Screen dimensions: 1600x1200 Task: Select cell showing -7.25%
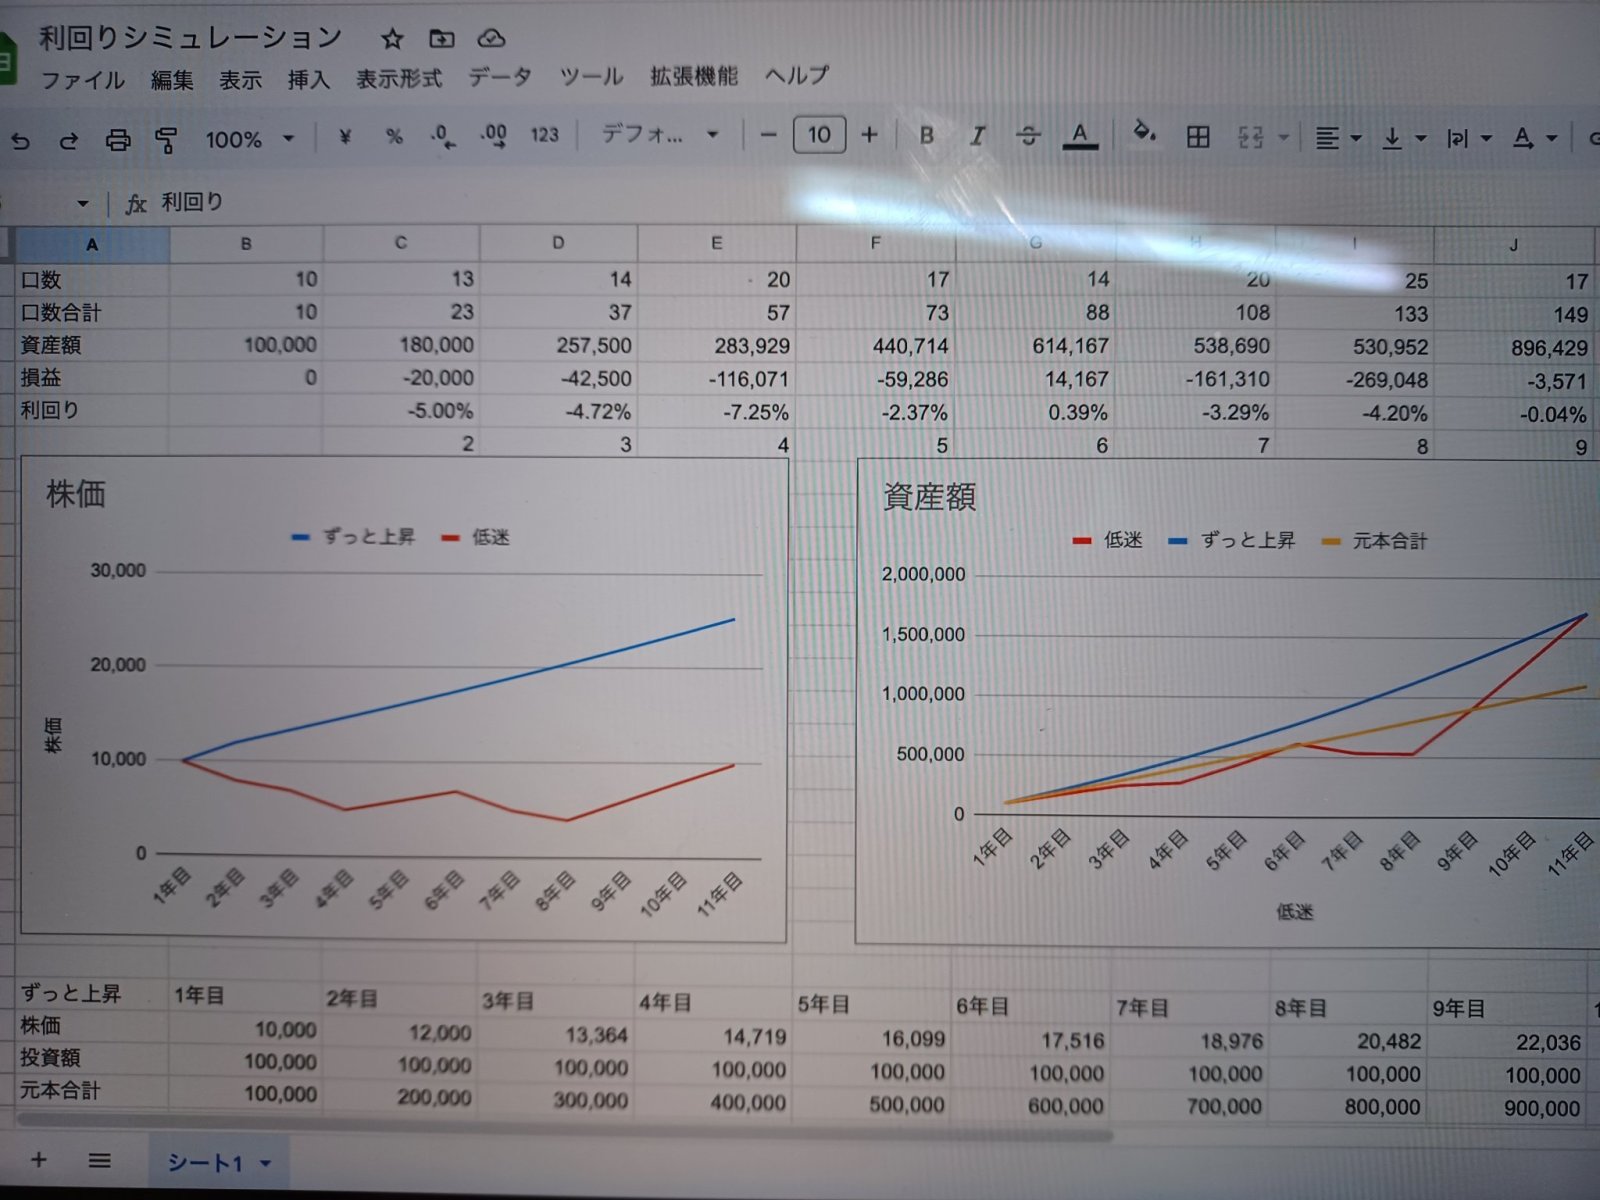pos(717,412)
